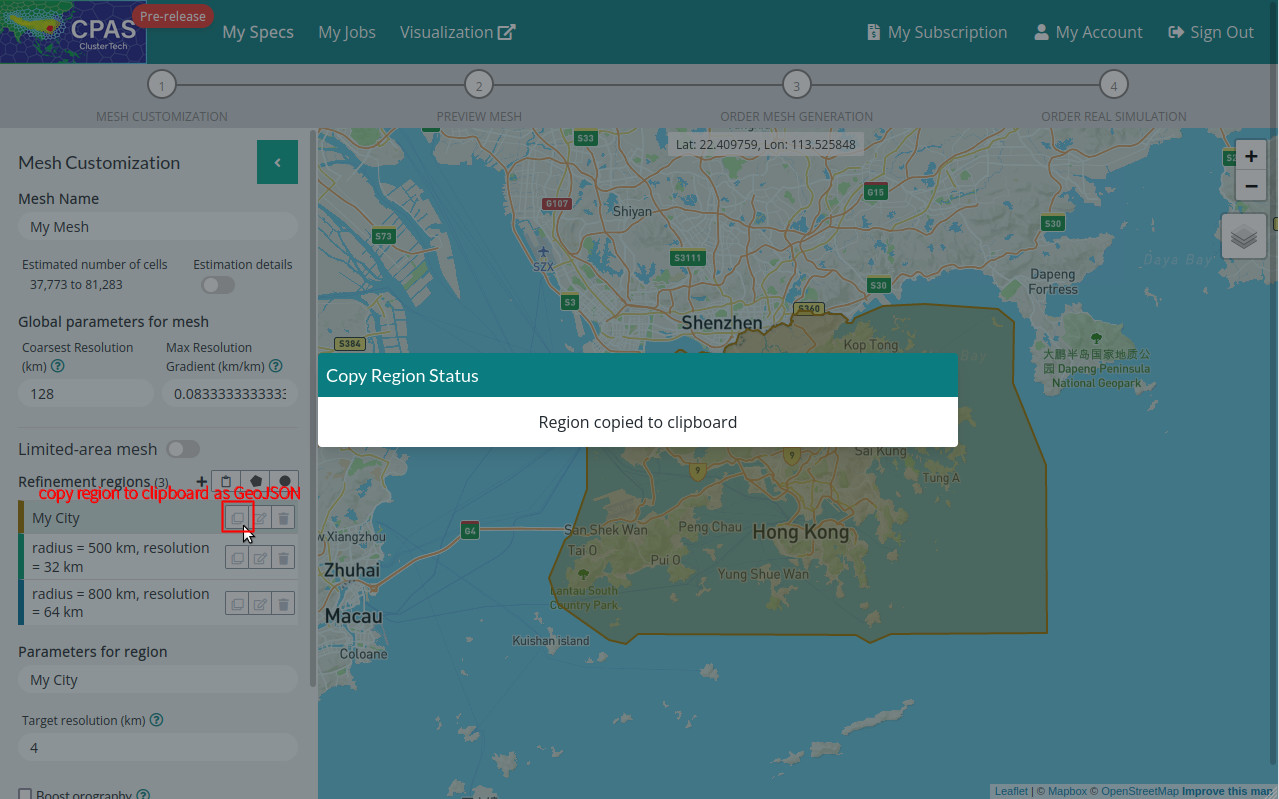Click the left panel vertical scrollbar

[x=313, y=408]
